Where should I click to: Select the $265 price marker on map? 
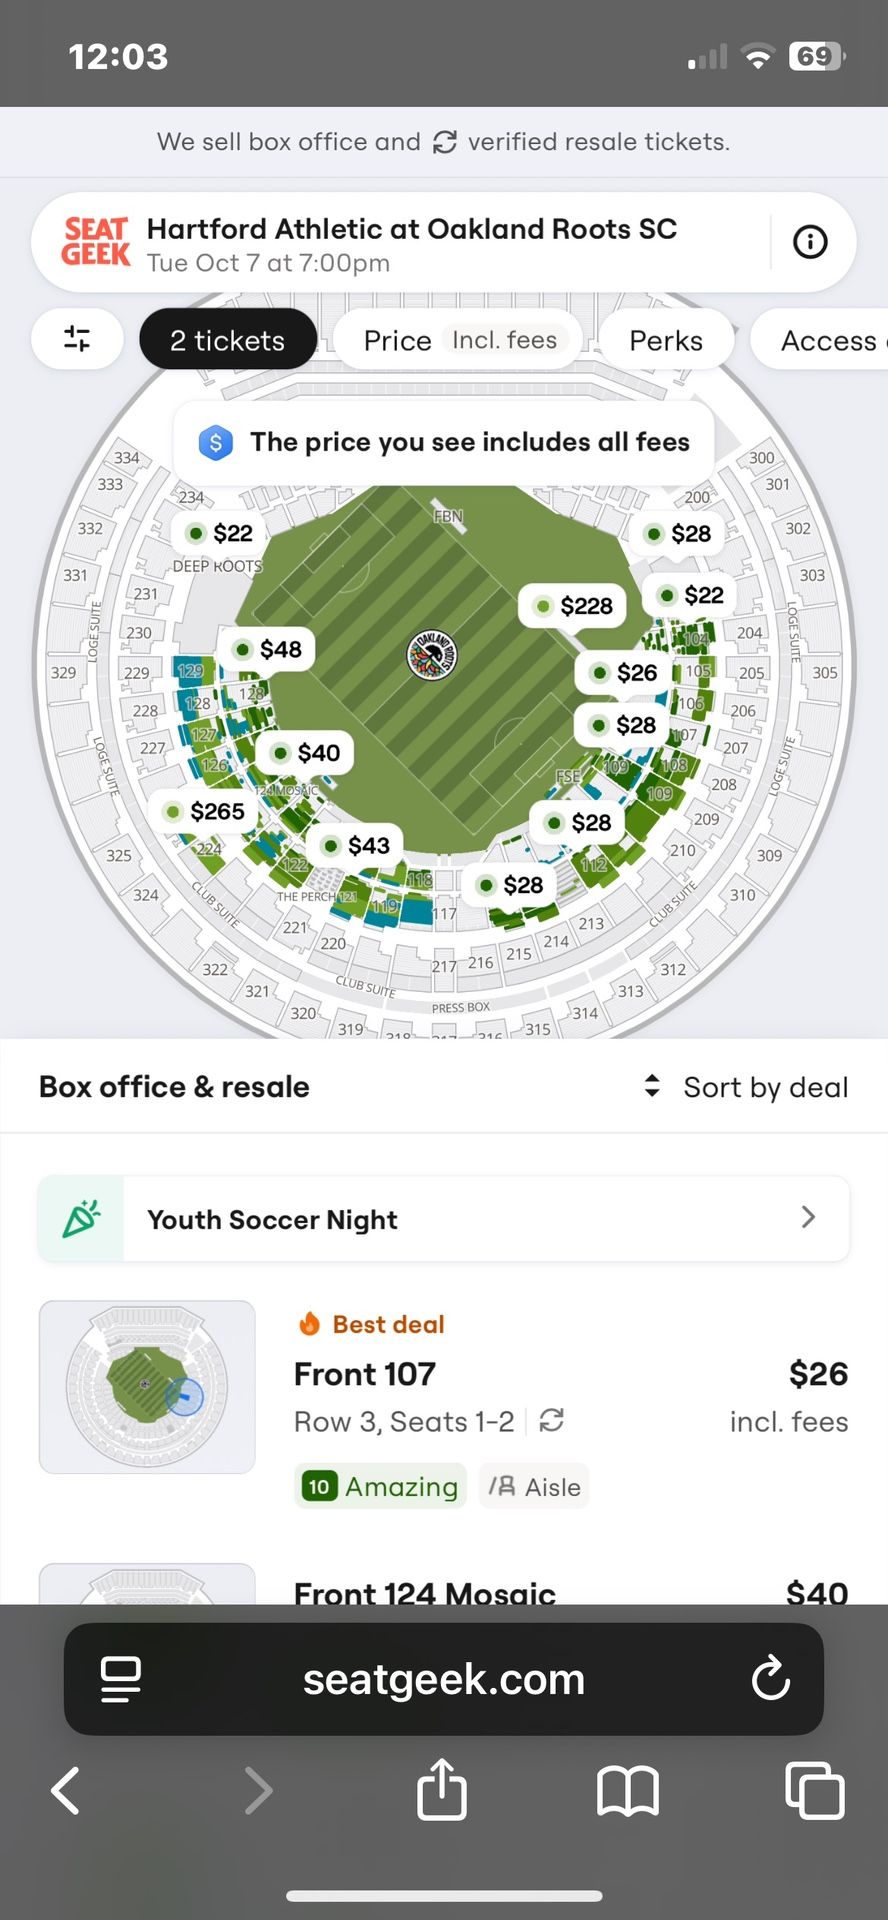tap(205, 811)
